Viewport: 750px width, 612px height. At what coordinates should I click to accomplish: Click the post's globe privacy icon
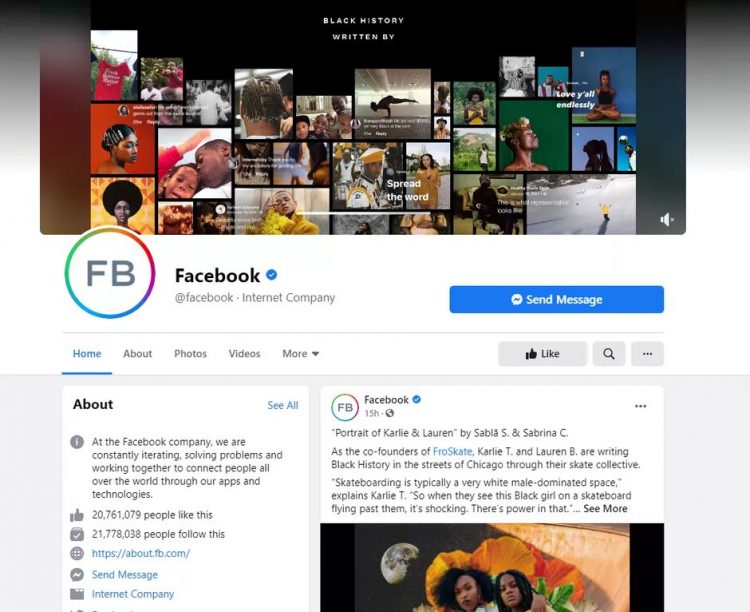[390, 413]
